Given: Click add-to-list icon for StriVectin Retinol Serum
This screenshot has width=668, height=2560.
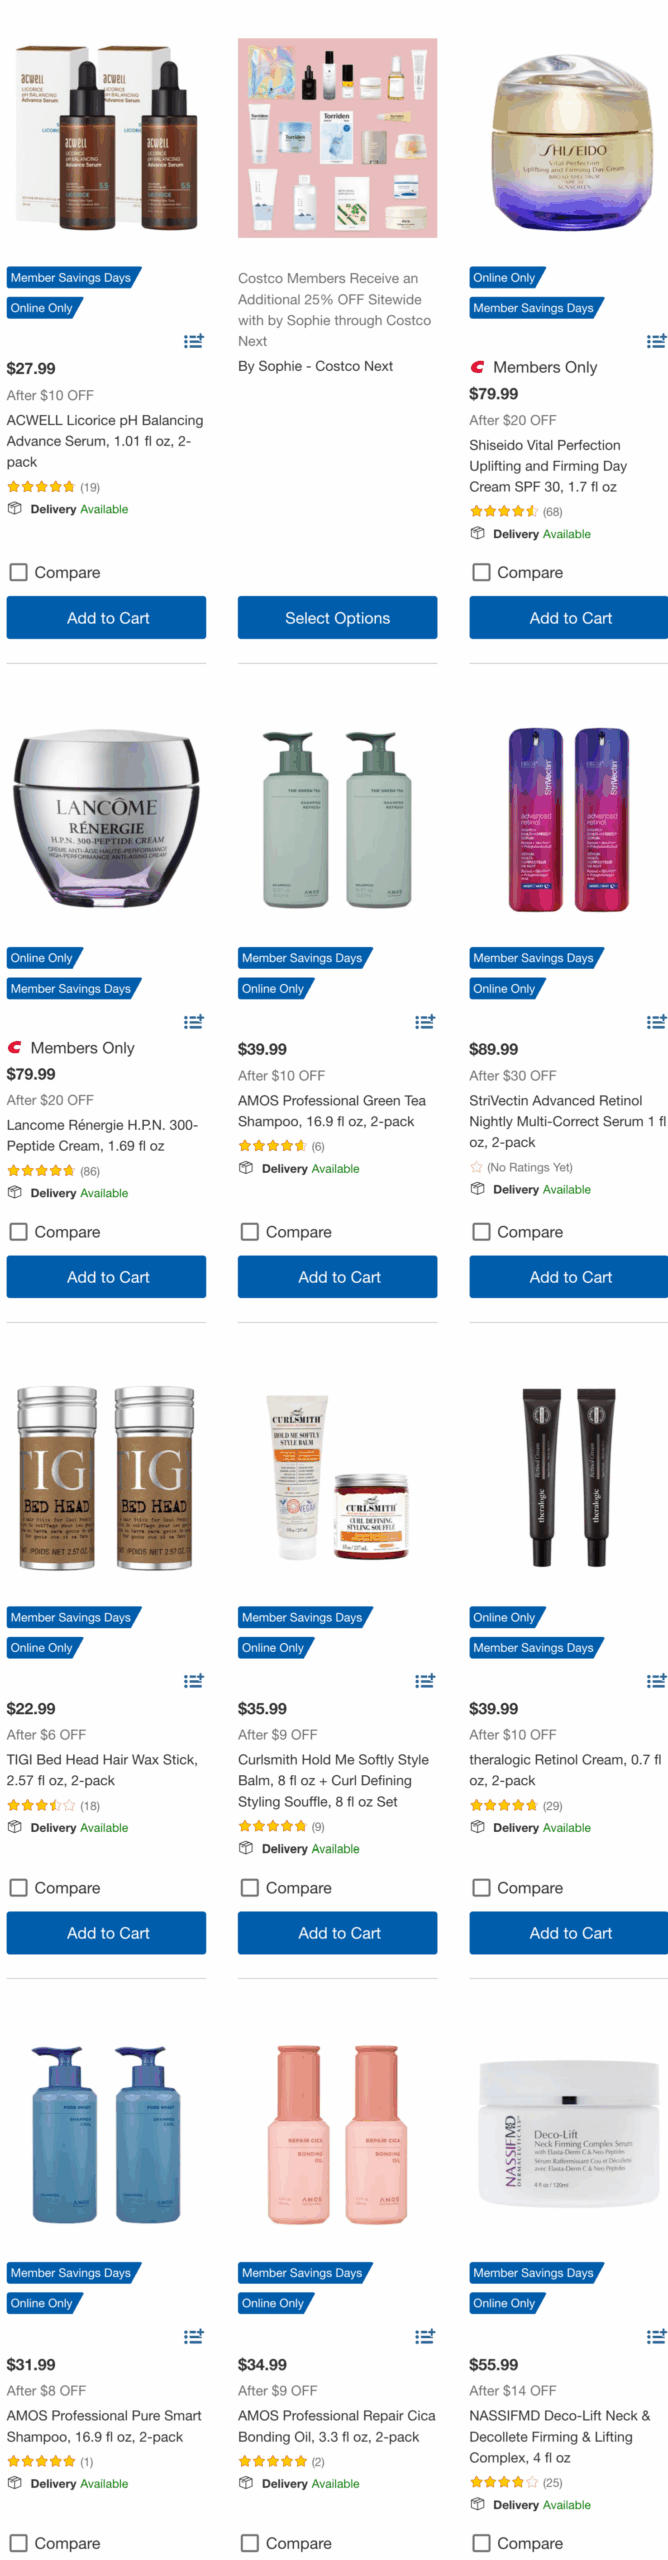Looking at the screenshot, I should tap(657, 1021).
